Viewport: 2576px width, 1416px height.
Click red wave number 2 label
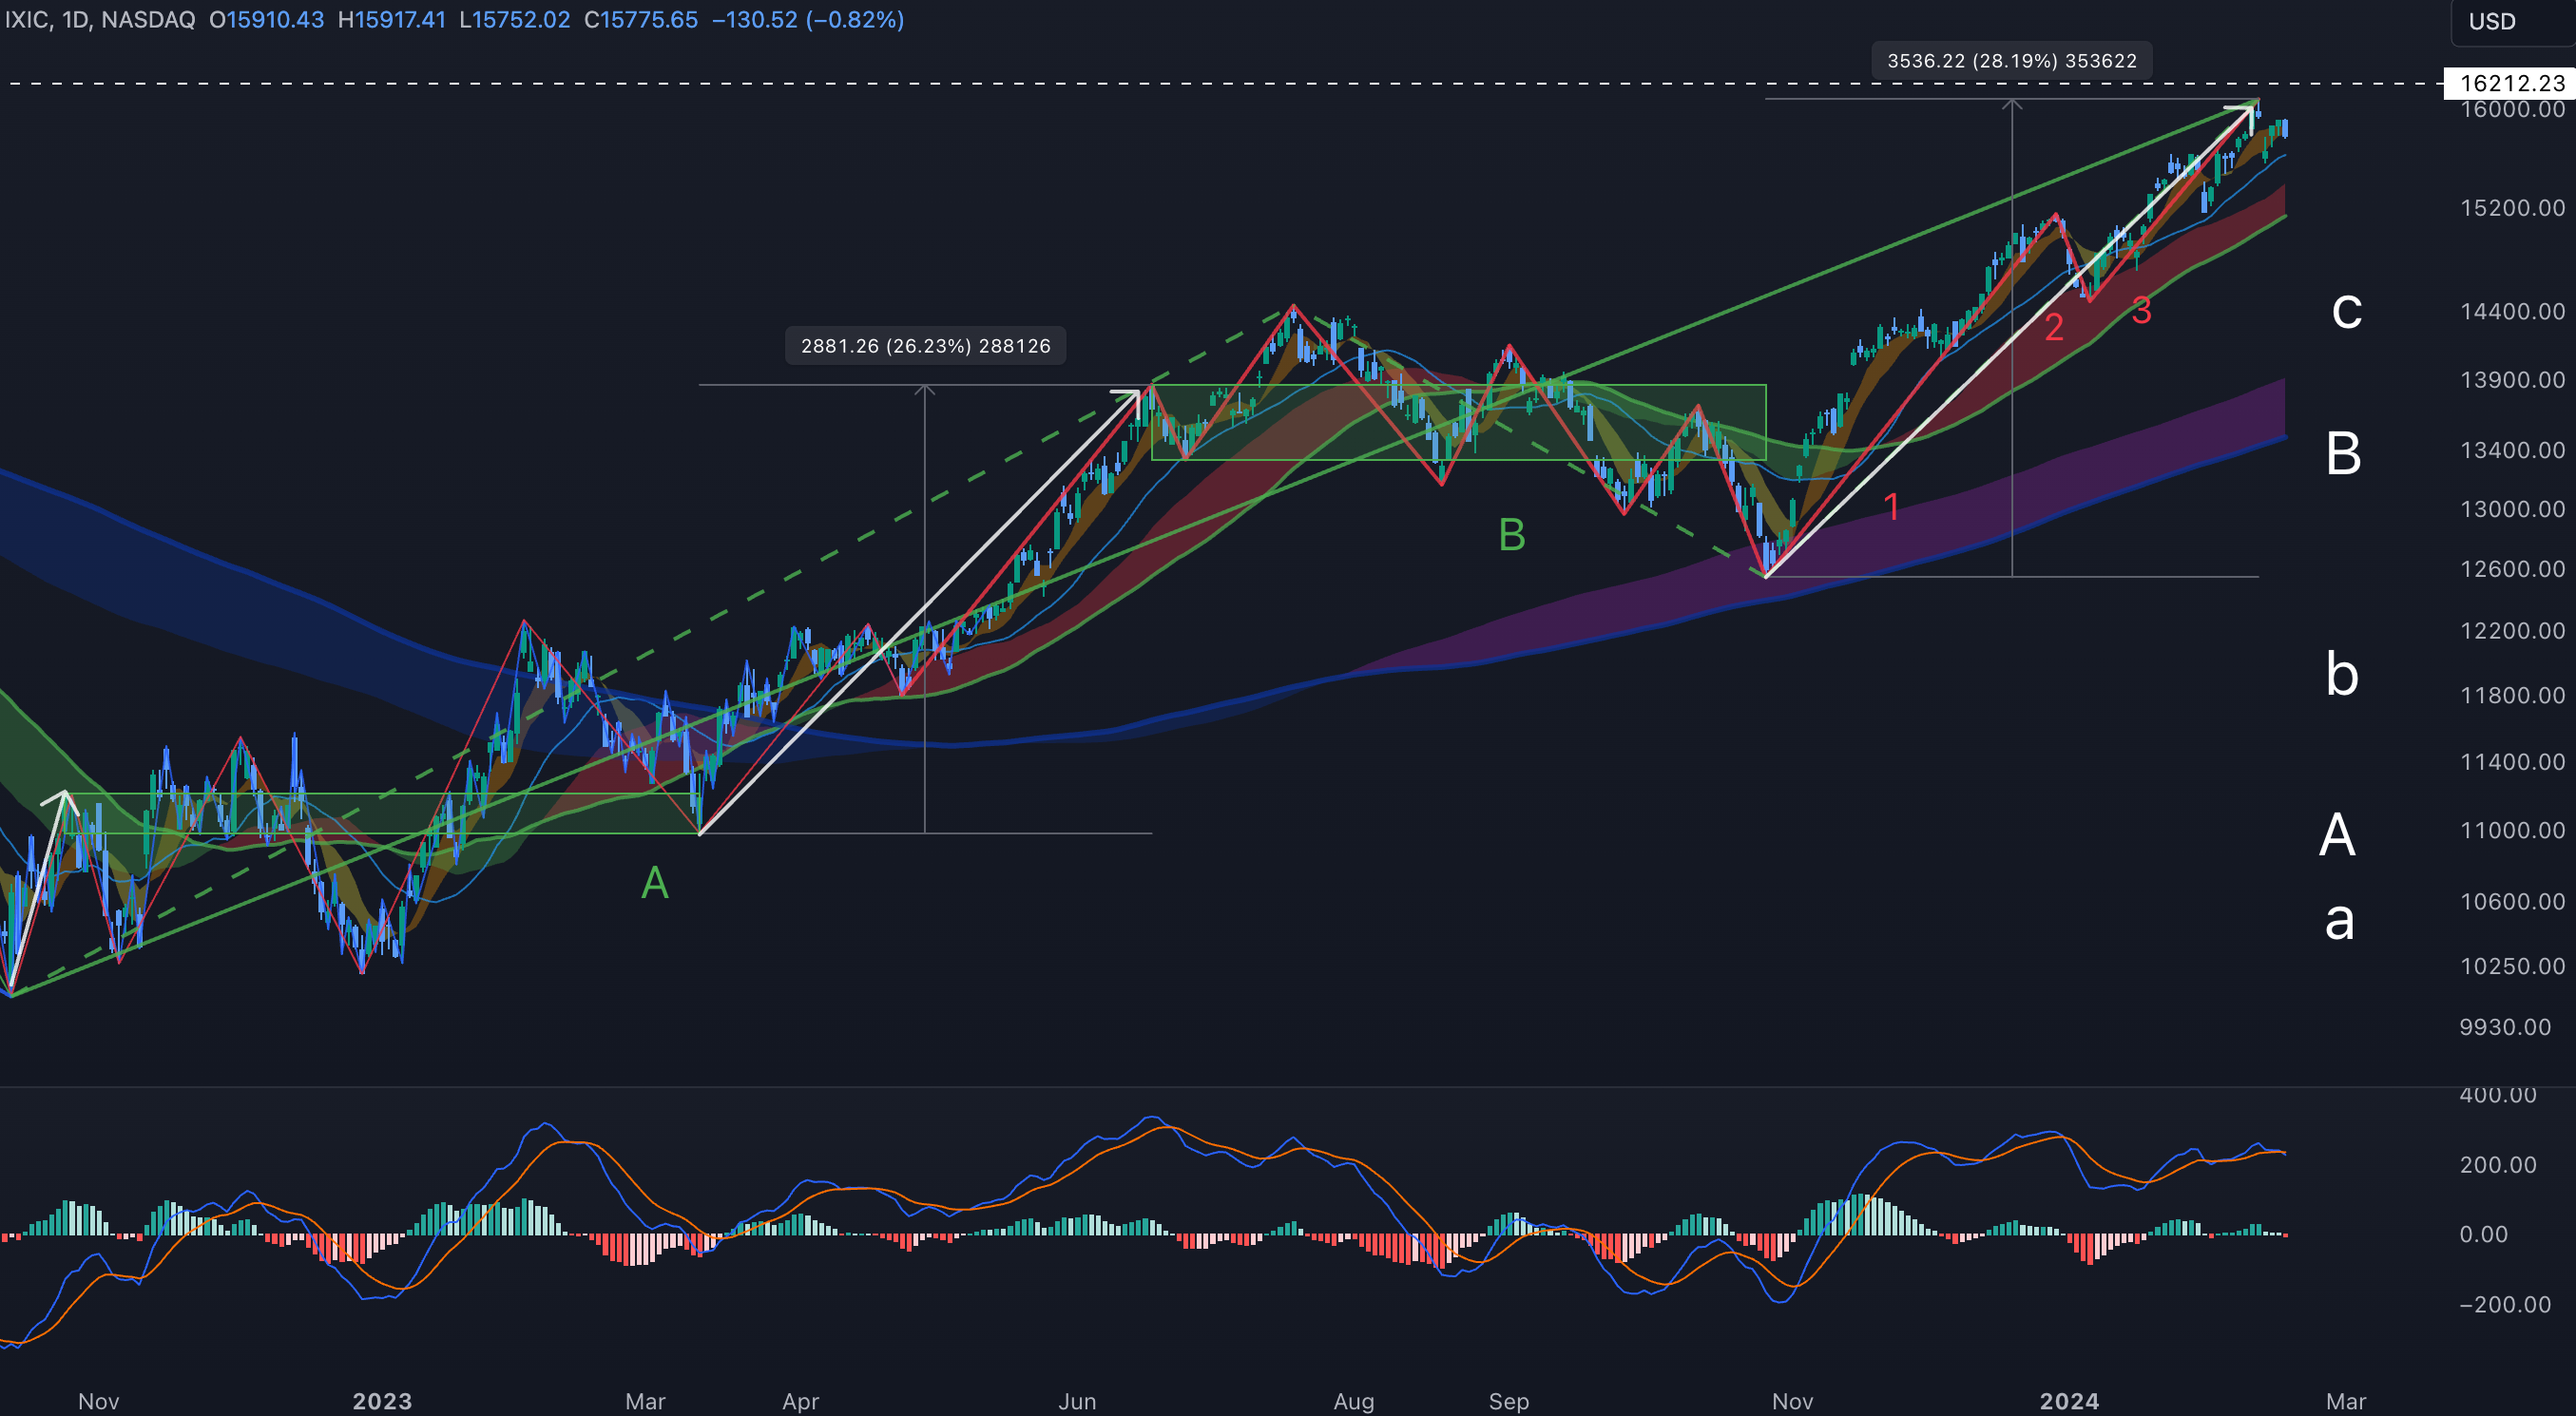pos(2054,327)
